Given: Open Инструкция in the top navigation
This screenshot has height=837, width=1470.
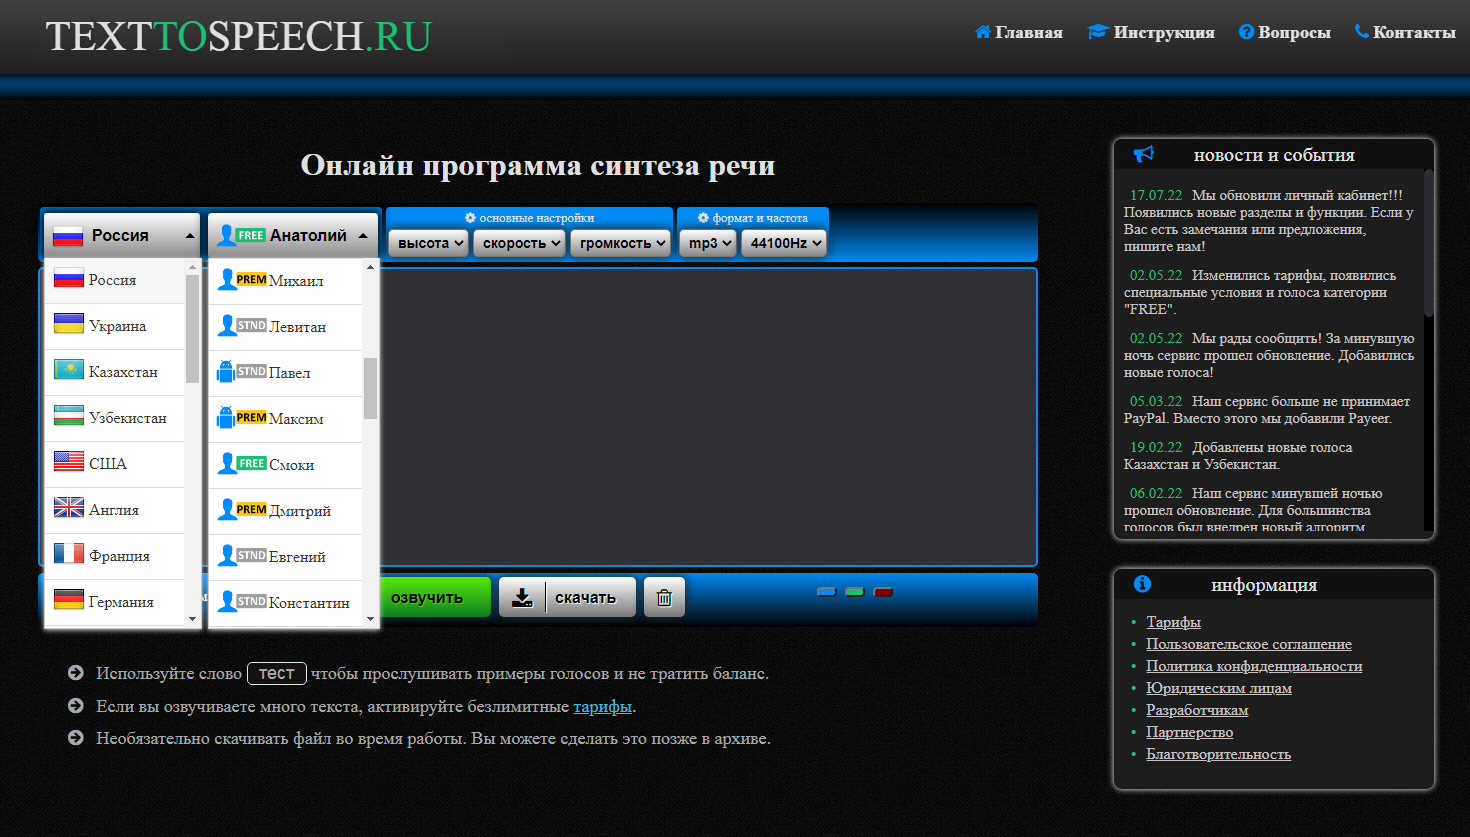Looking at the screenshot, I should coord(1164,32).
